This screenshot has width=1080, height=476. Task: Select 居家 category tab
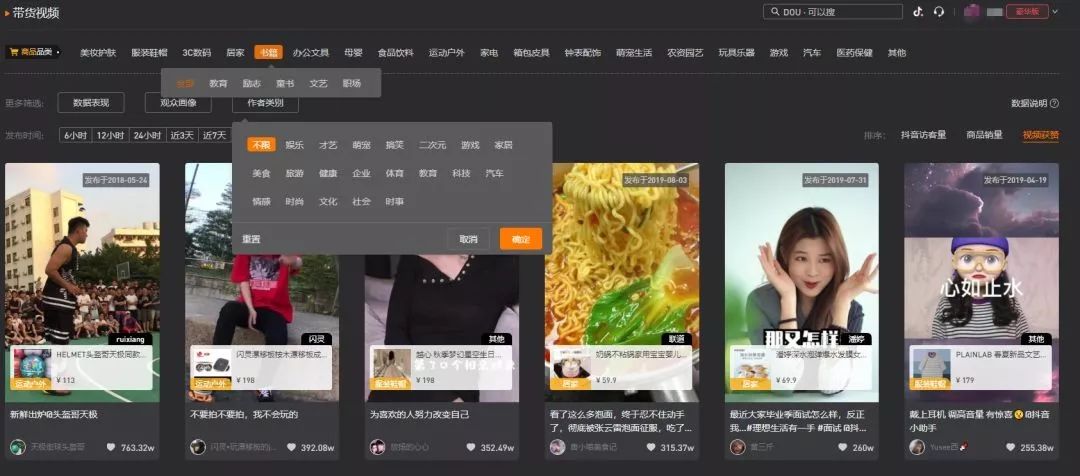tap(235, 53)
